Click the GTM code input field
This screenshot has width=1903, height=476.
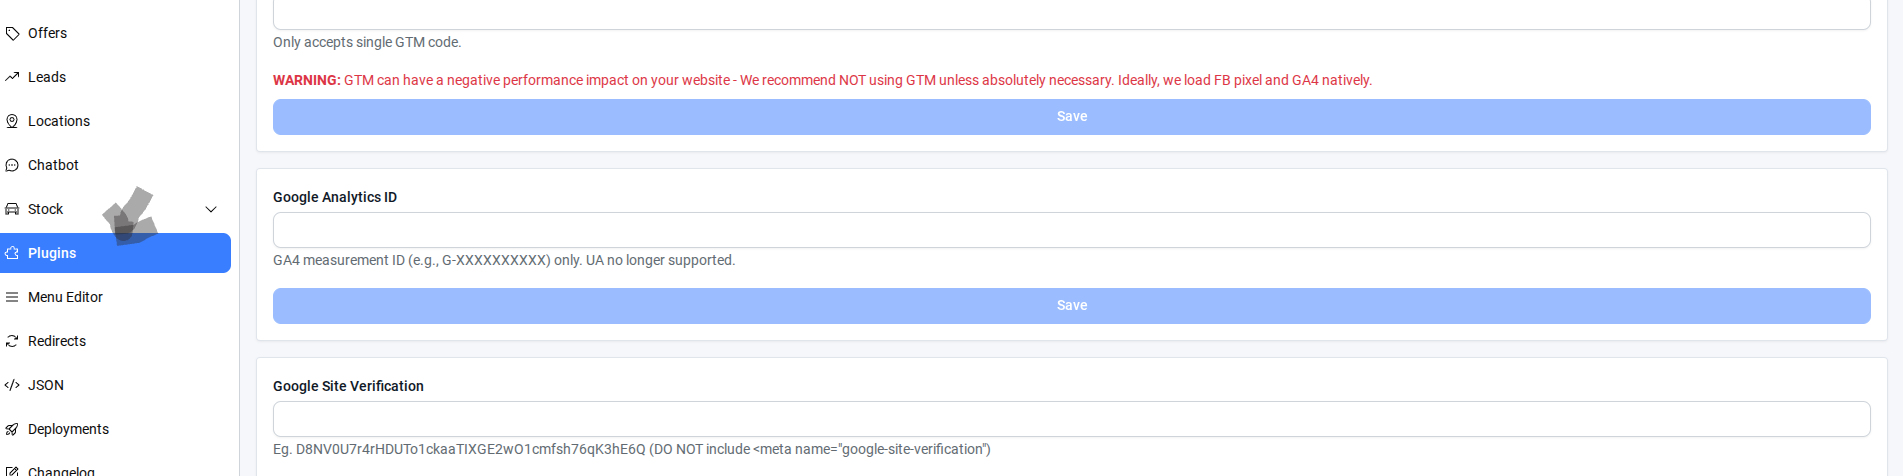pyautogui.click(x=1071, y=14)
